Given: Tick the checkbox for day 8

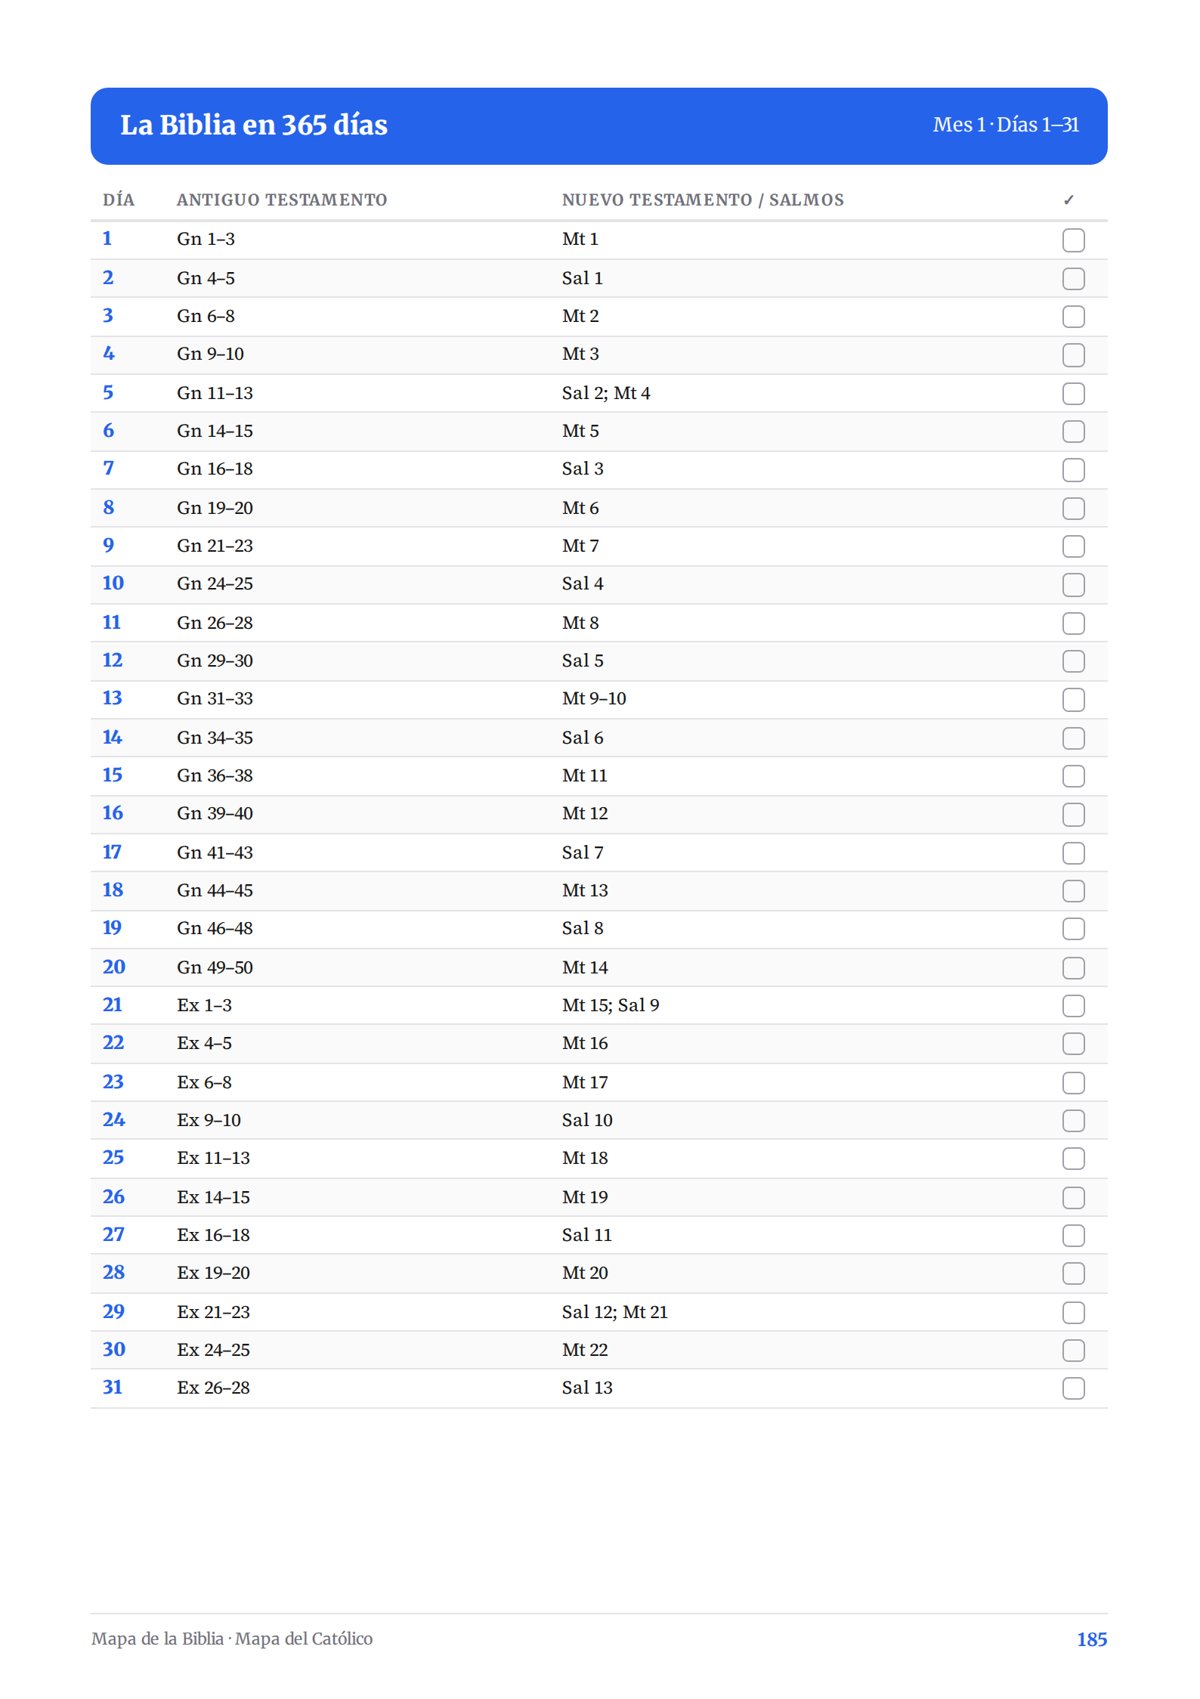Looking at the screenshot, I should coord(1073,509).
